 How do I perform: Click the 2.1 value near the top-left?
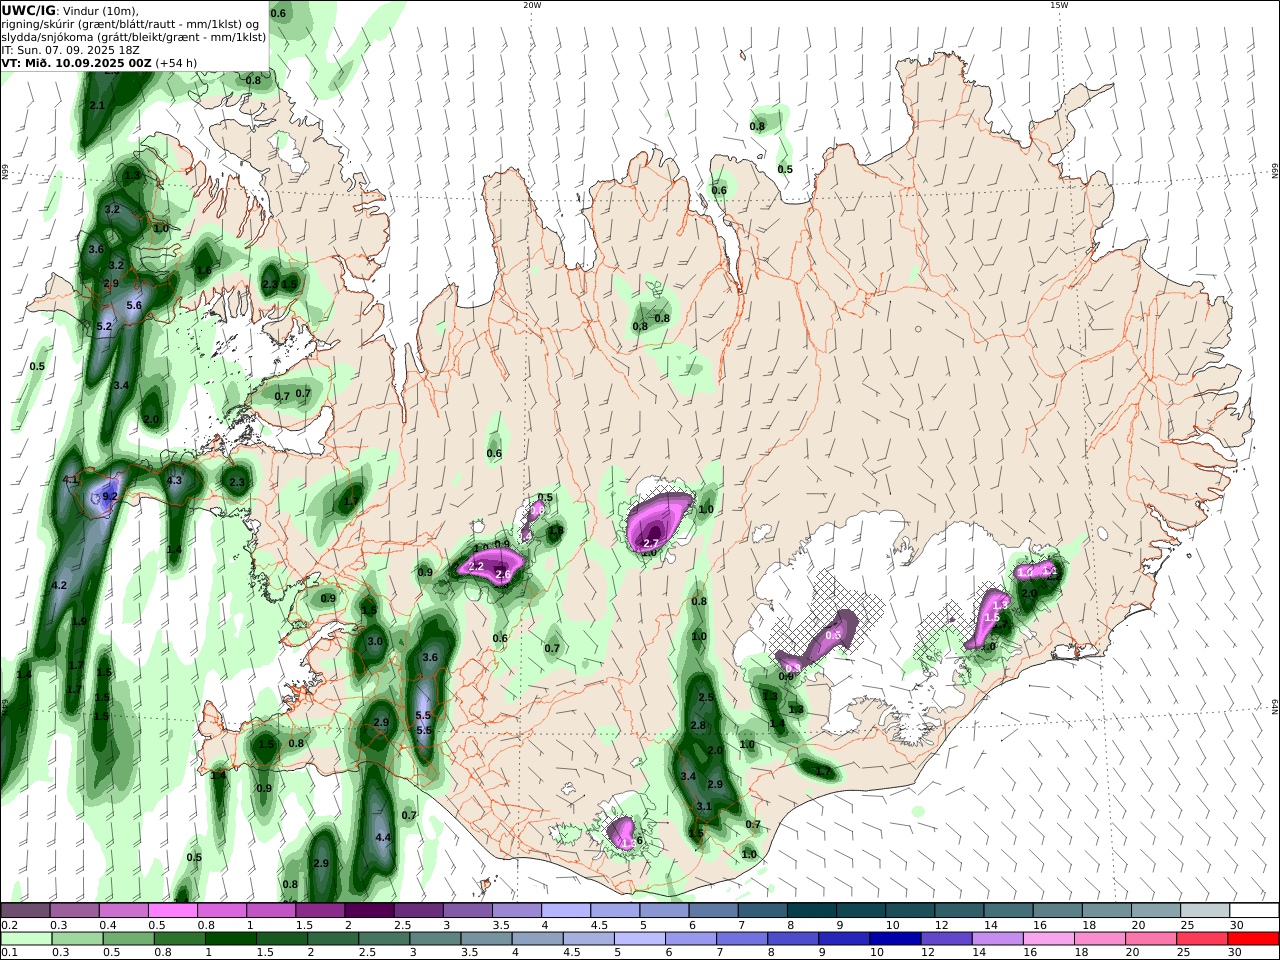tap(97, 105)
